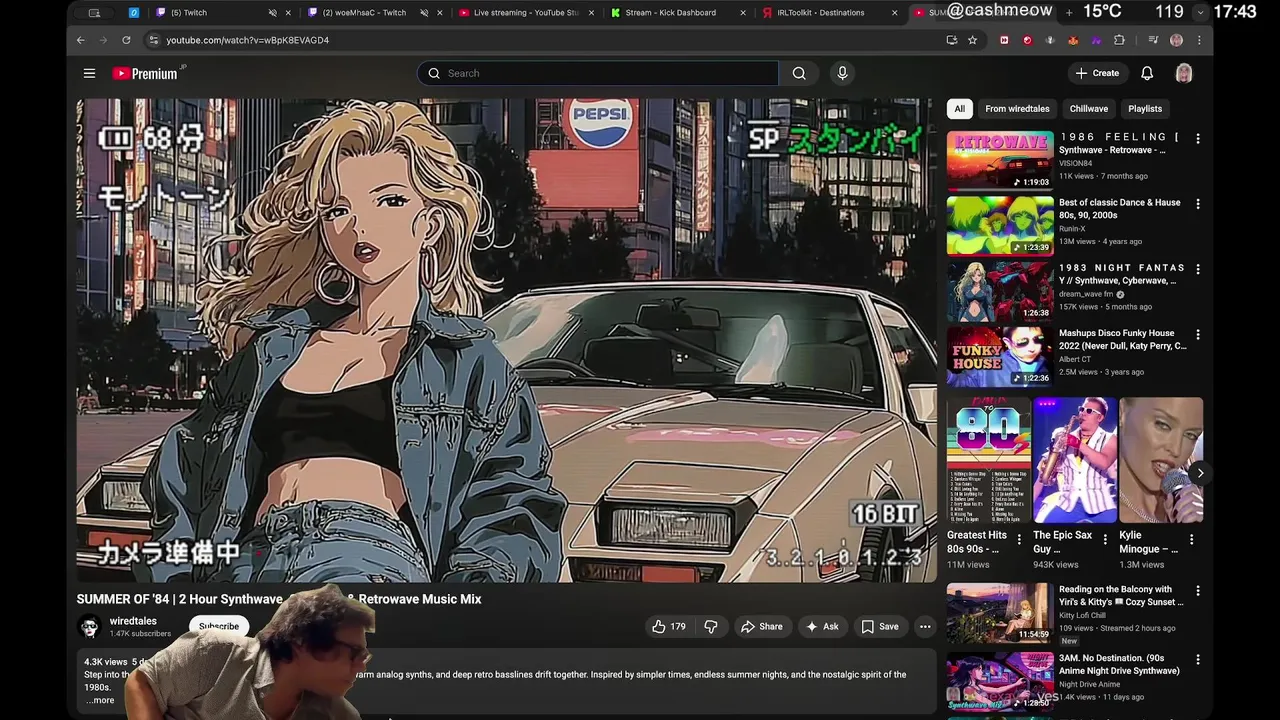Open the Chrome three-dot menu
This screenshot has height=720, width=1280.
(1199, 40)
